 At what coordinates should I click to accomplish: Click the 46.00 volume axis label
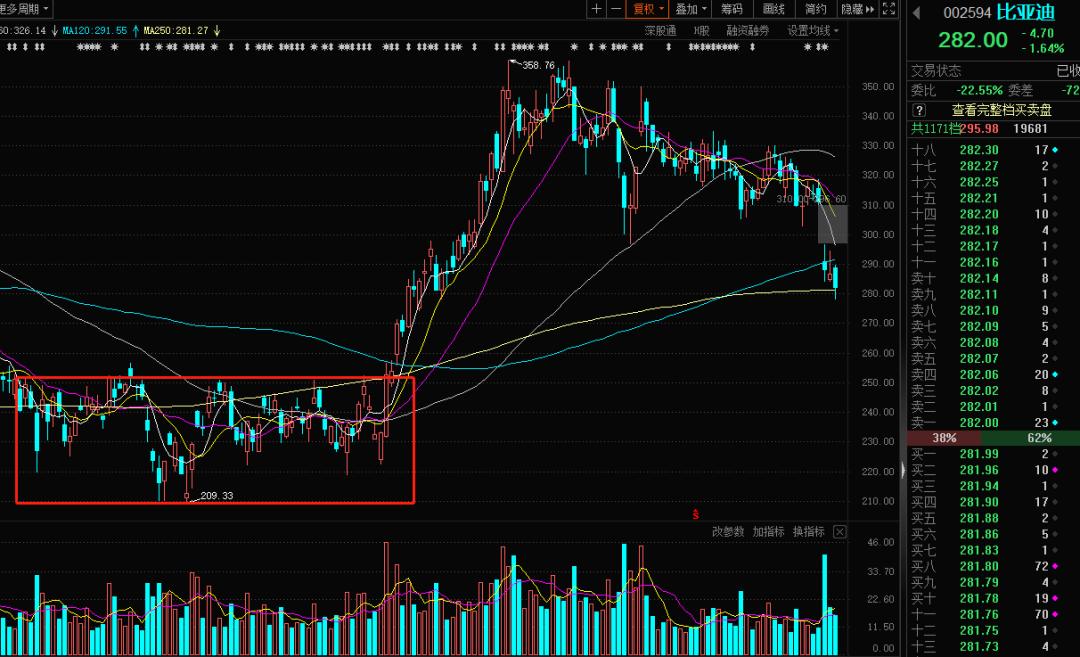coord(881,543)
